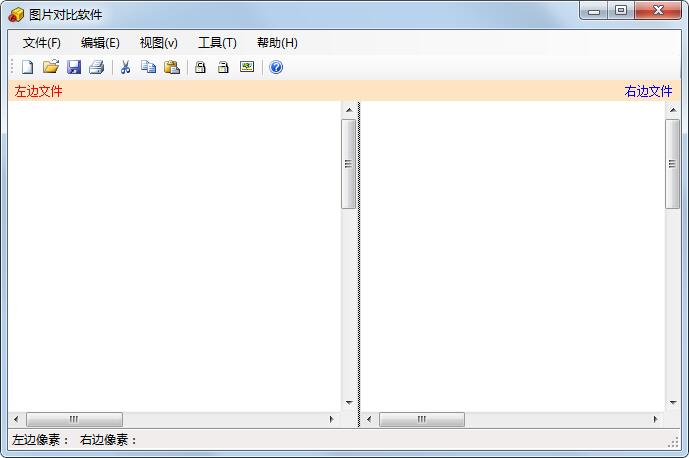
Task: Click the Copy icon in toolbar
Action: 149,67
